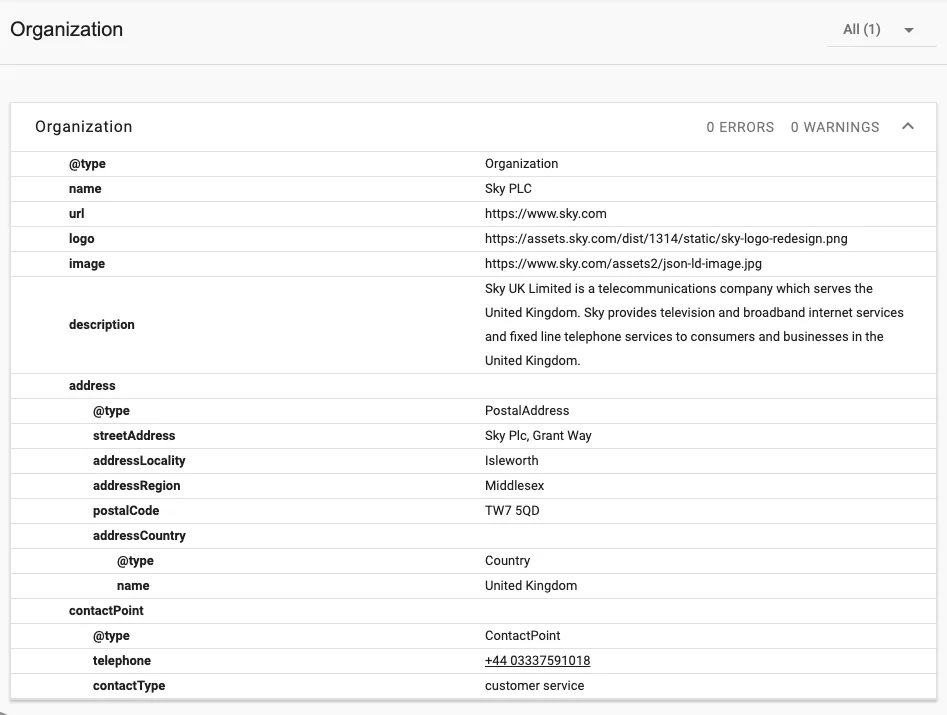Click the +44 03337591018 telephone link
Viewport: 947px width, 715px height.
pyautogui.click(x=537, y=661)
